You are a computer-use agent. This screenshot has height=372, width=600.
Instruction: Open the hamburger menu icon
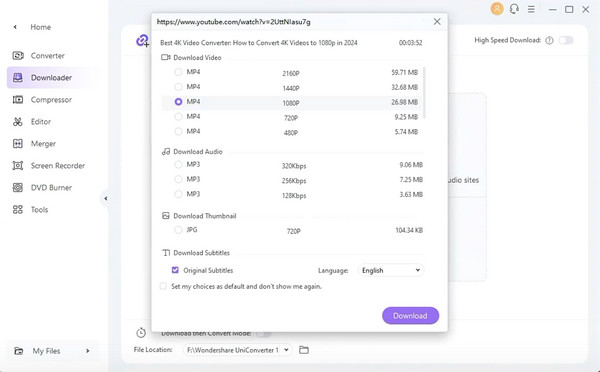click(x=531, y=9)
